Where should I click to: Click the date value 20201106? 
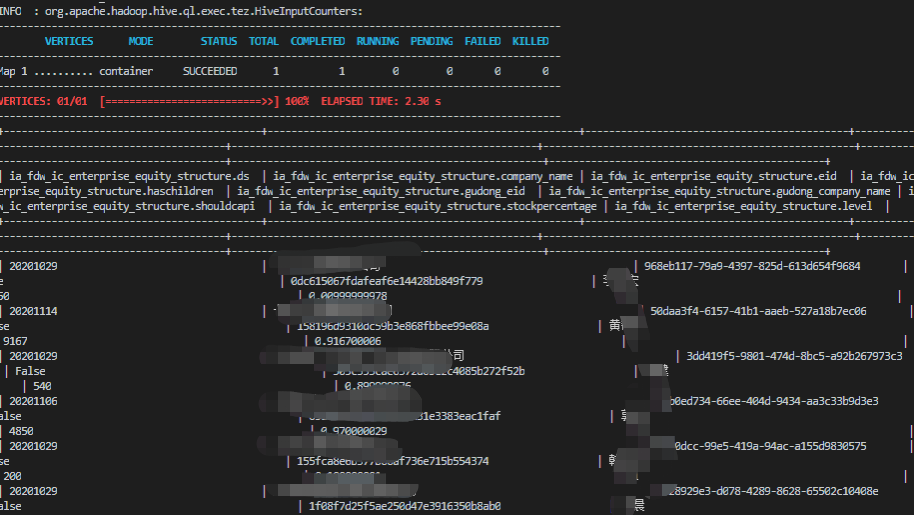(33, 401)
